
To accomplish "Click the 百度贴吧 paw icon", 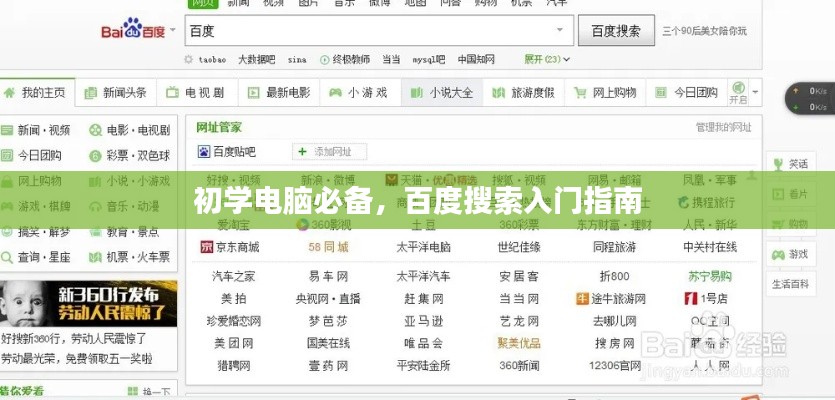I will click(204, 152).
